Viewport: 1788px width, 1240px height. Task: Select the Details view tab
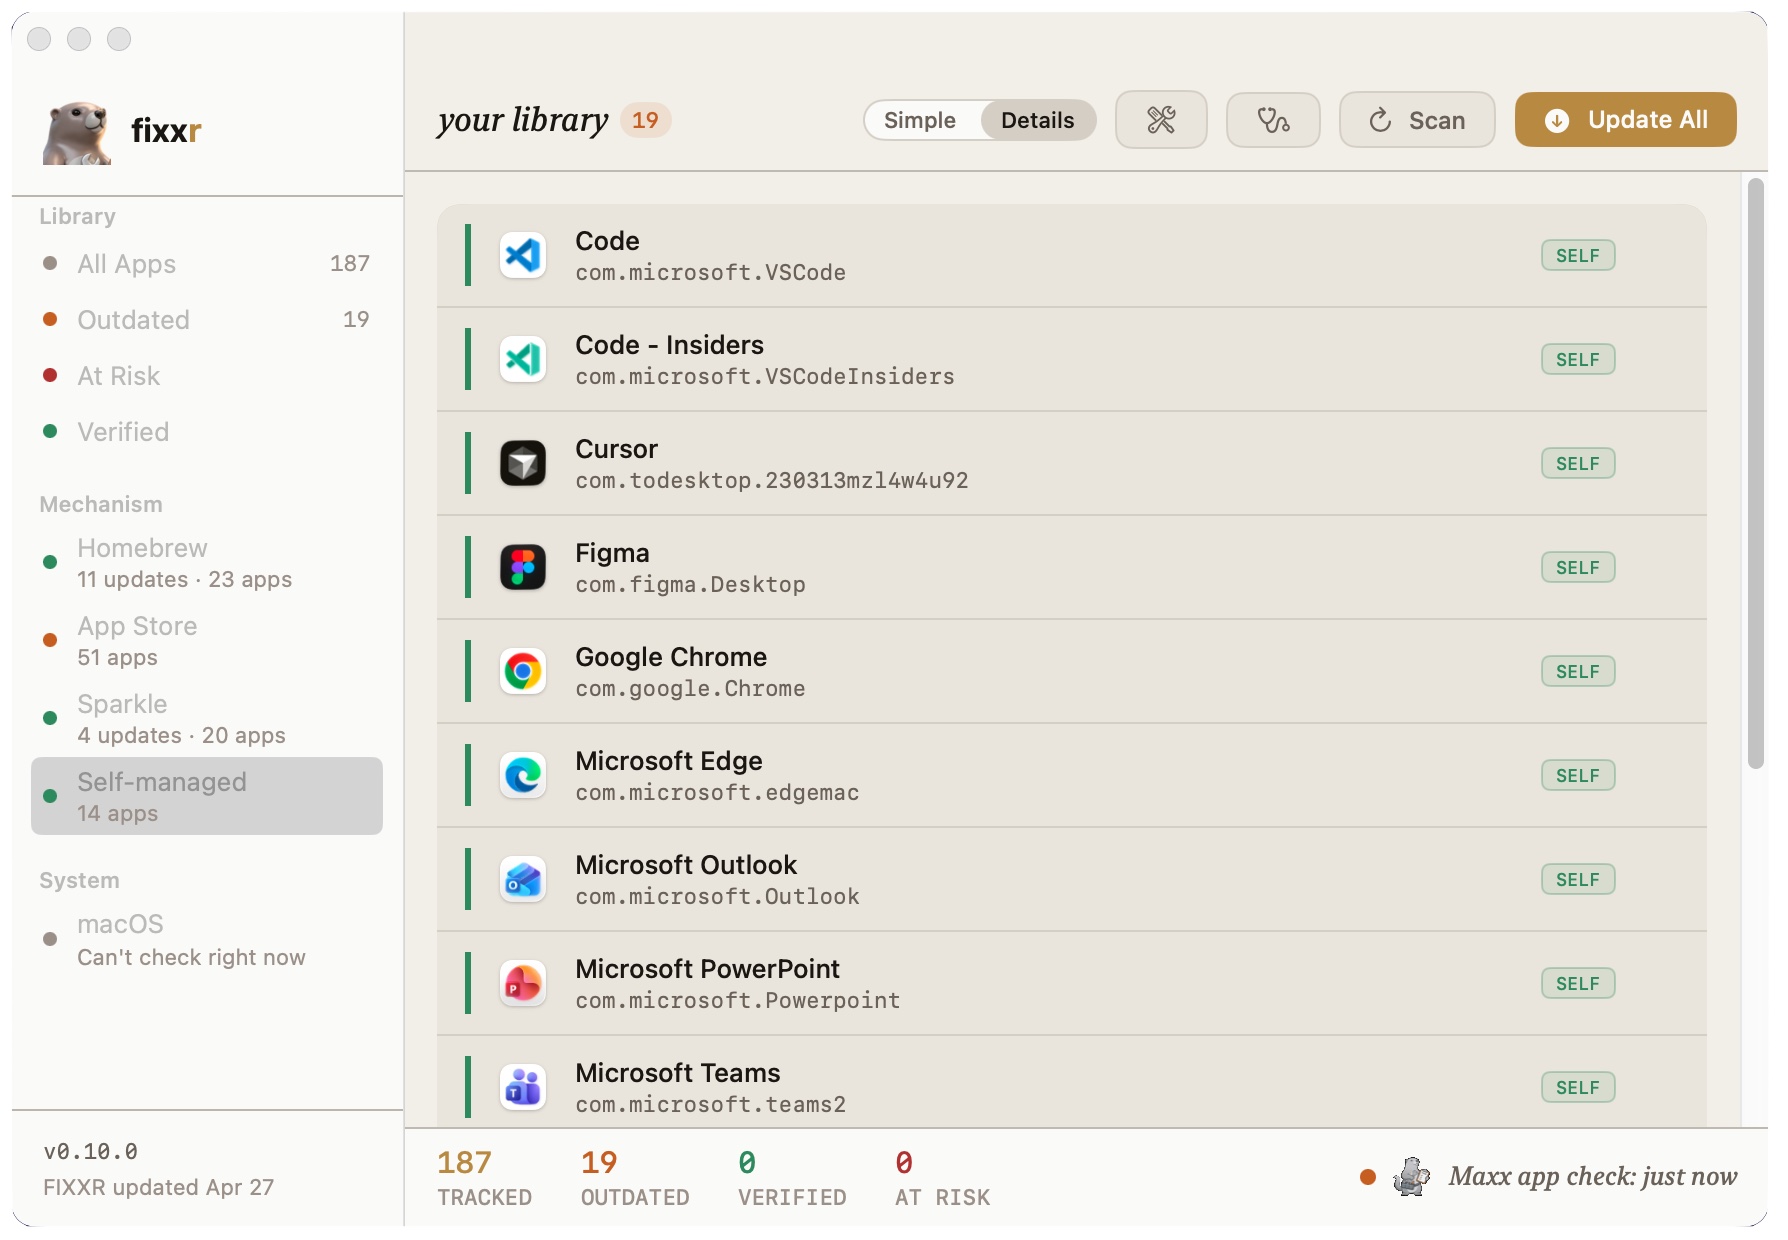coord(1037,119)
